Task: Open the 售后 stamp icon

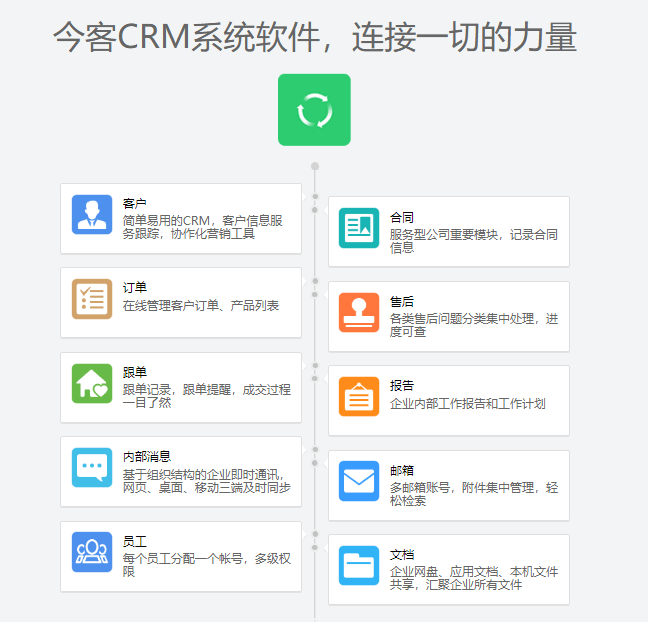Action: click(359, 312)
